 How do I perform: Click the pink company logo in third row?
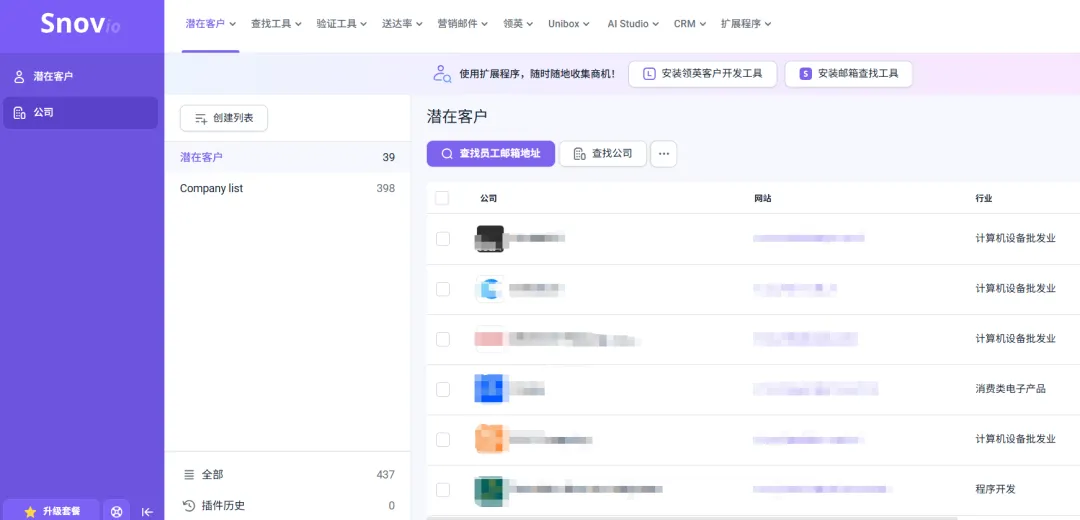490,339
